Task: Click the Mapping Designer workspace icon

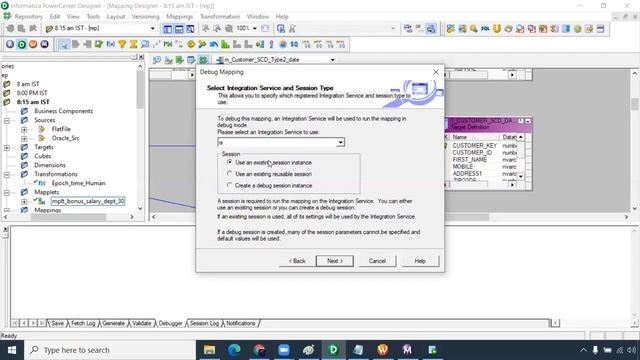Action: 203,60
